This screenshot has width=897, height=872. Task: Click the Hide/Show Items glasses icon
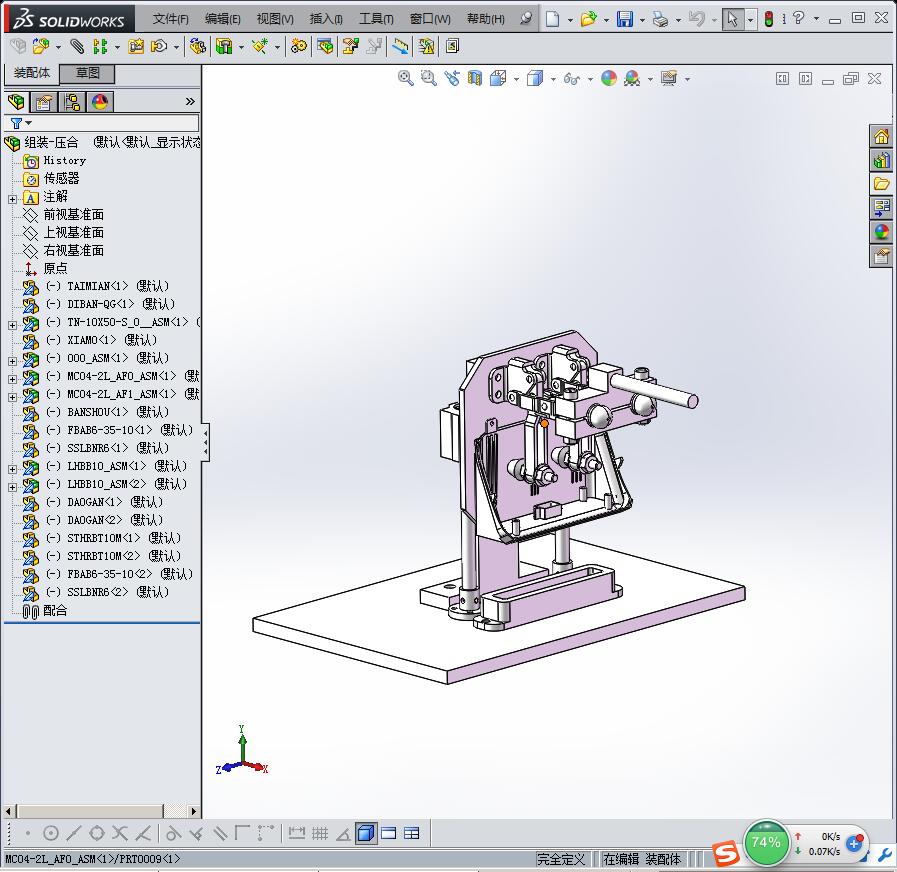571,78
